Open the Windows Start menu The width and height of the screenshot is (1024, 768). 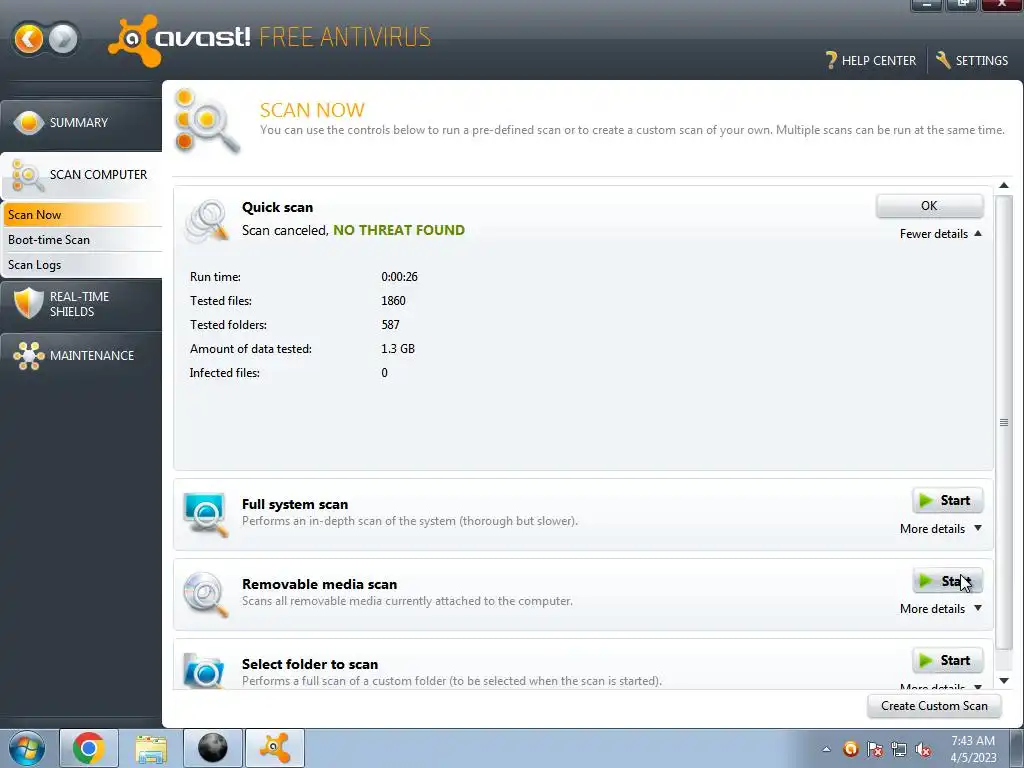(x=27, y=748)
